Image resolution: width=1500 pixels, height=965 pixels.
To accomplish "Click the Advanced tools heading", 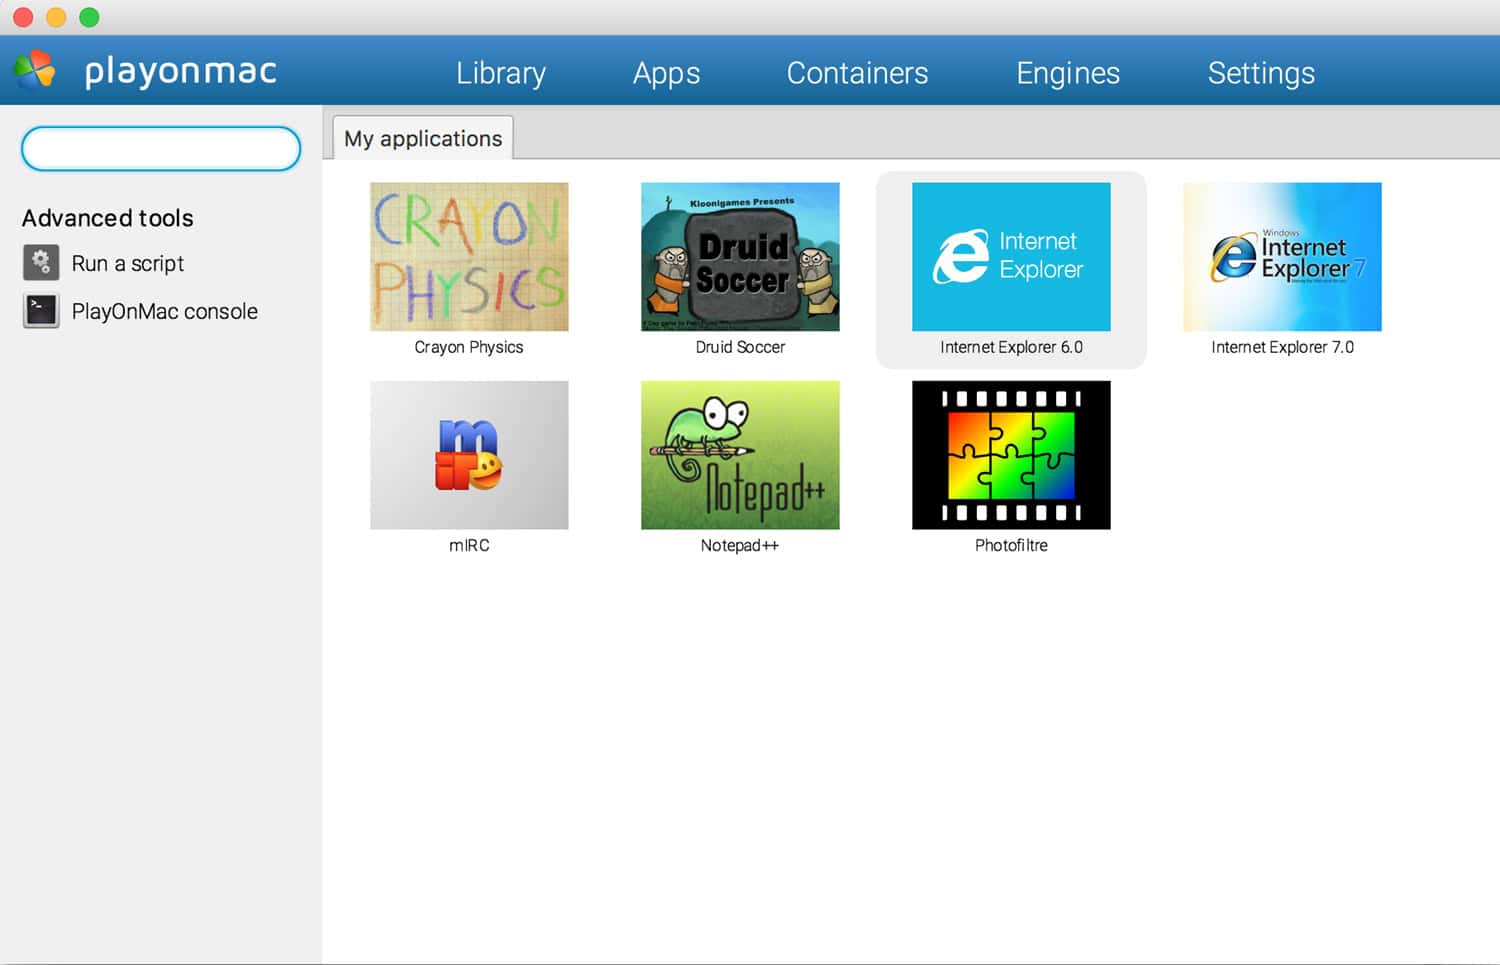I will tap(108, 218).
